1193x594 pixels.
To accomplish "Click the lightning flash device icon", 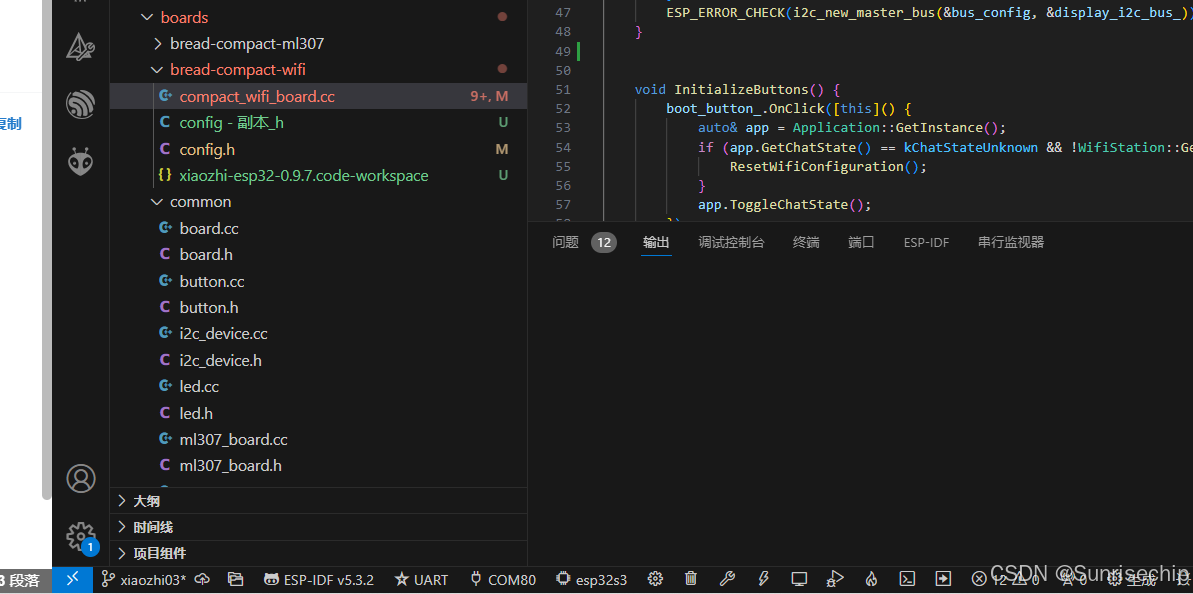I will pos(764,580).
